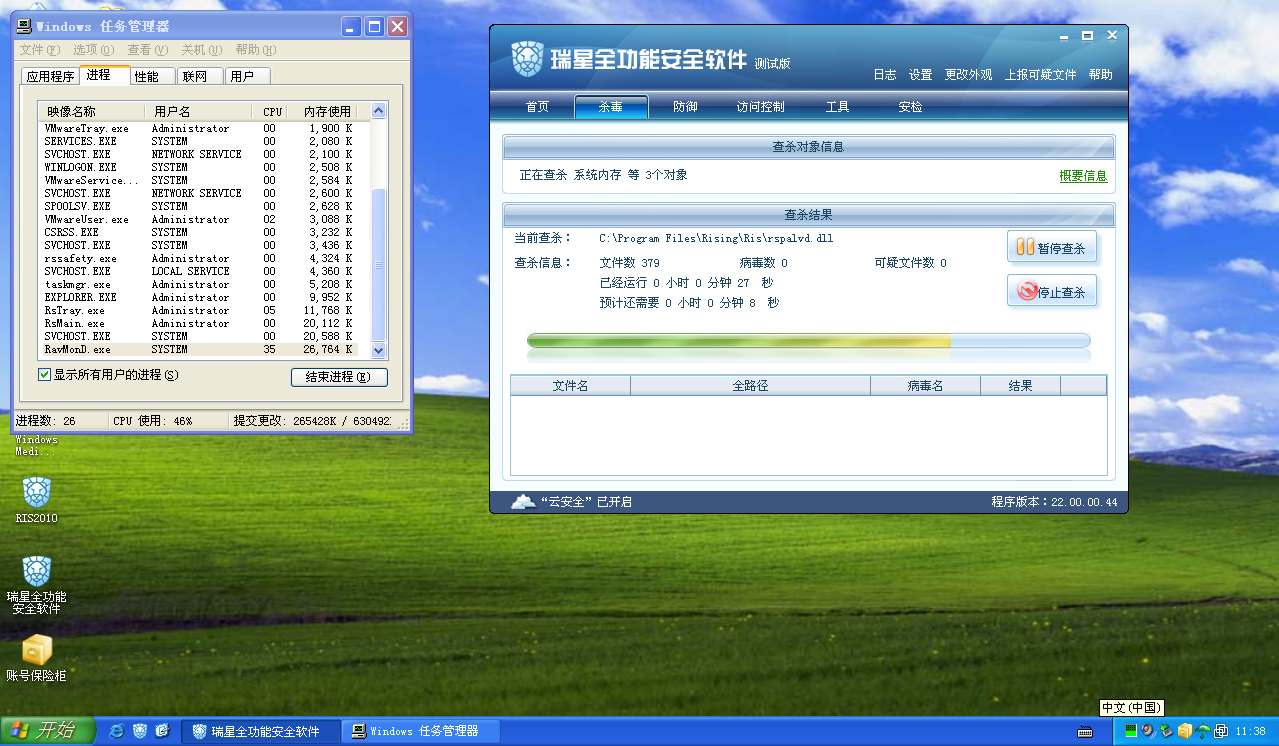Click the Rising lion shield logo
Viewport: 1279px width, 746px height.
(527, 59)
